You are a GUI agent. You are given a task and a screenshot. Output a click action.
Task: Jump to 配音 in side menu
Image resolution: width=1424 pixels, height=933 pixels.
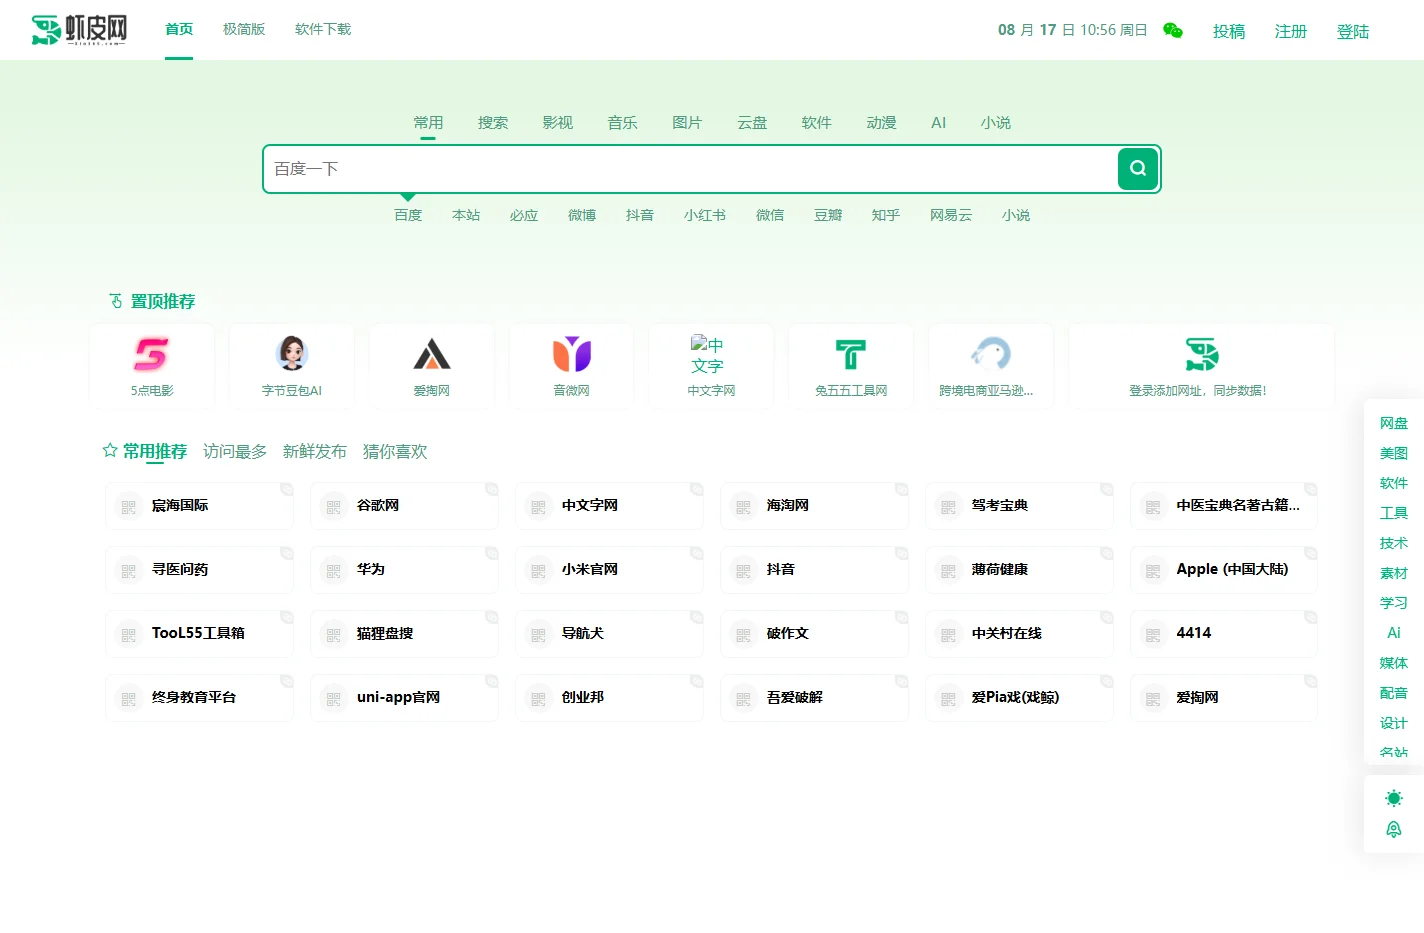[x=1394, y=693]
